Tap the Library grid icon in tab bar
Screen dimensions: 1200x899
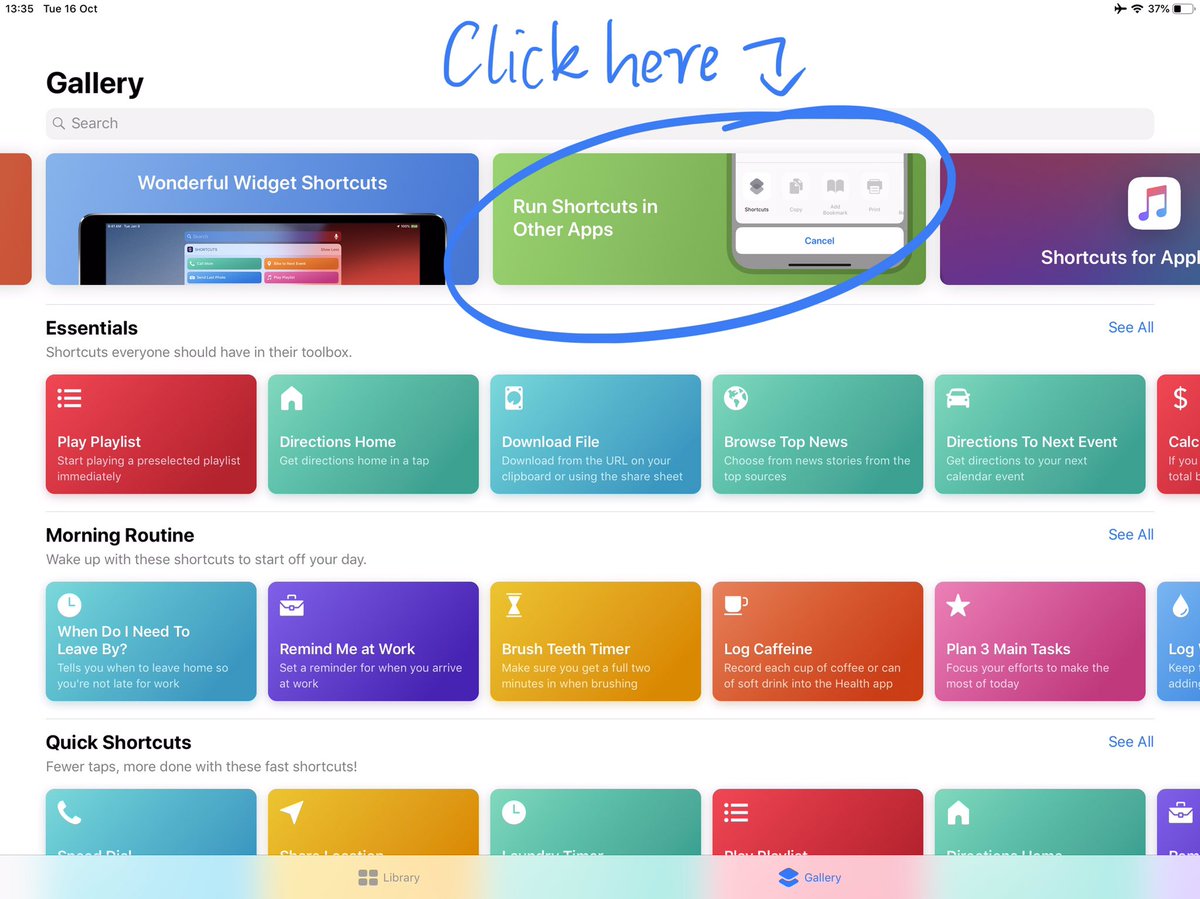pos(367,878)
